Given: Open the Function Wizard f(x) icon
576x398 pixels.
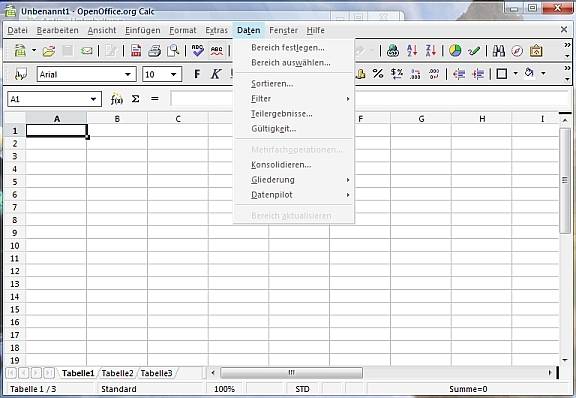Looking at the screenshot, I should coord(116,99).
